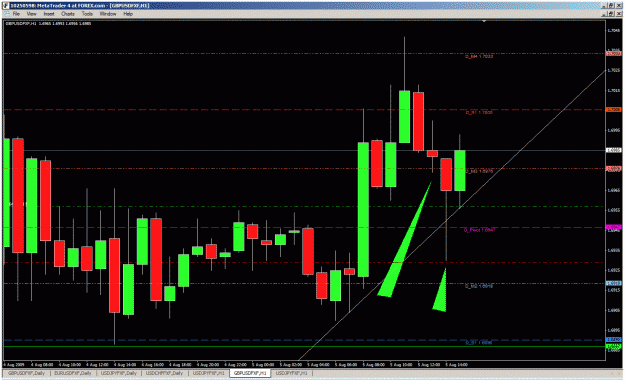Click the 5 Aug 08:00 time label

pos(373,365)
